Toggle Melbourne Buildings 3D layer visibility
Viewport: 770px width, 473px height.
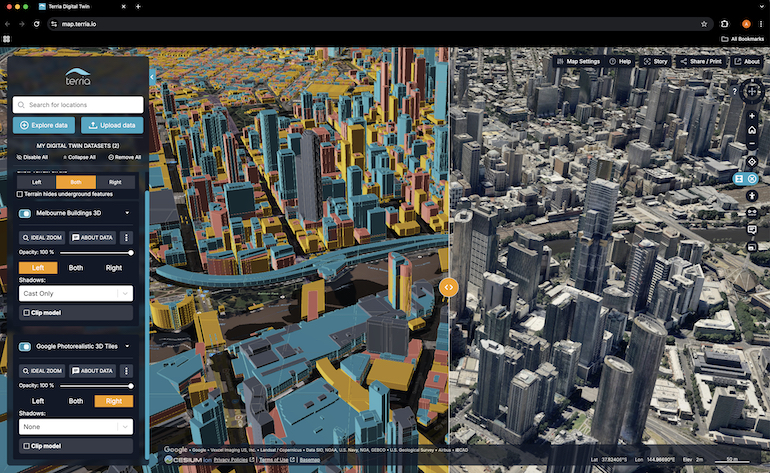point(25,213)
